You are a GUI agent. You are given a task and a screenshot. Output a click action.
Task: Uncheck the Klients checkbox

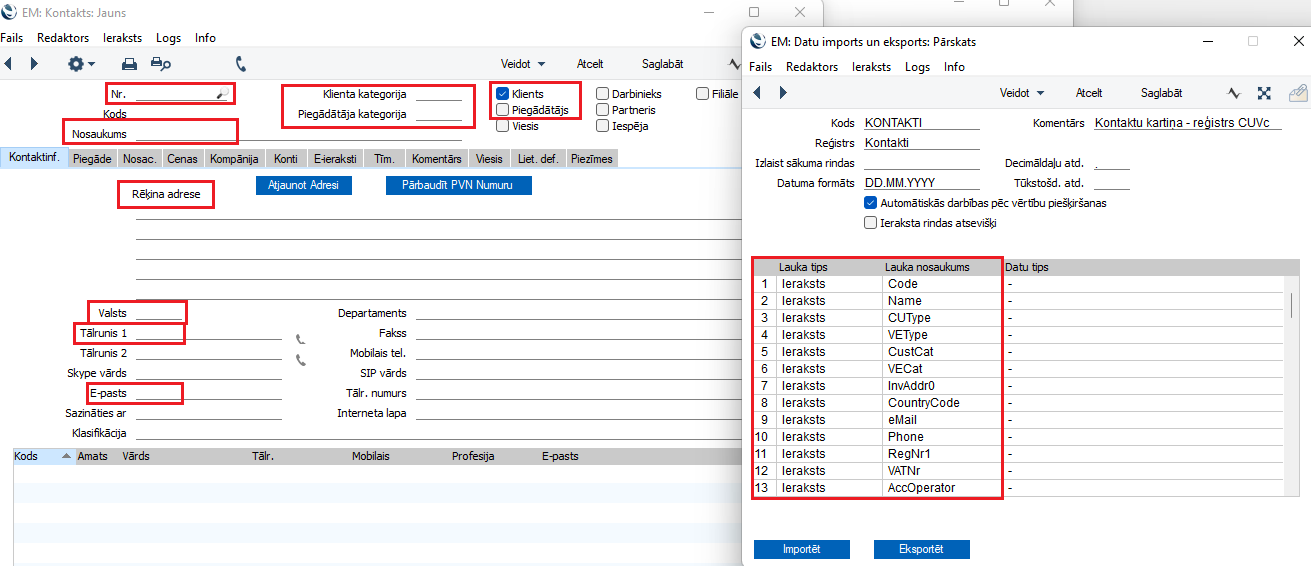(x=503, y=94)
